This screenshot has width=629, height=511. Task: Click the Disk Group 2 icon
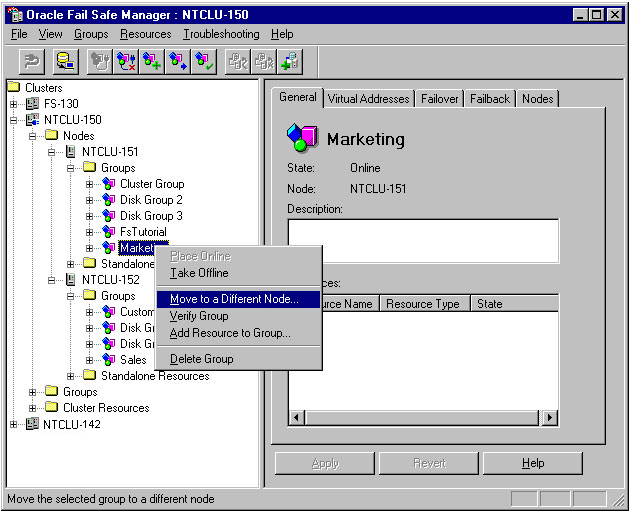pos(108,200)
